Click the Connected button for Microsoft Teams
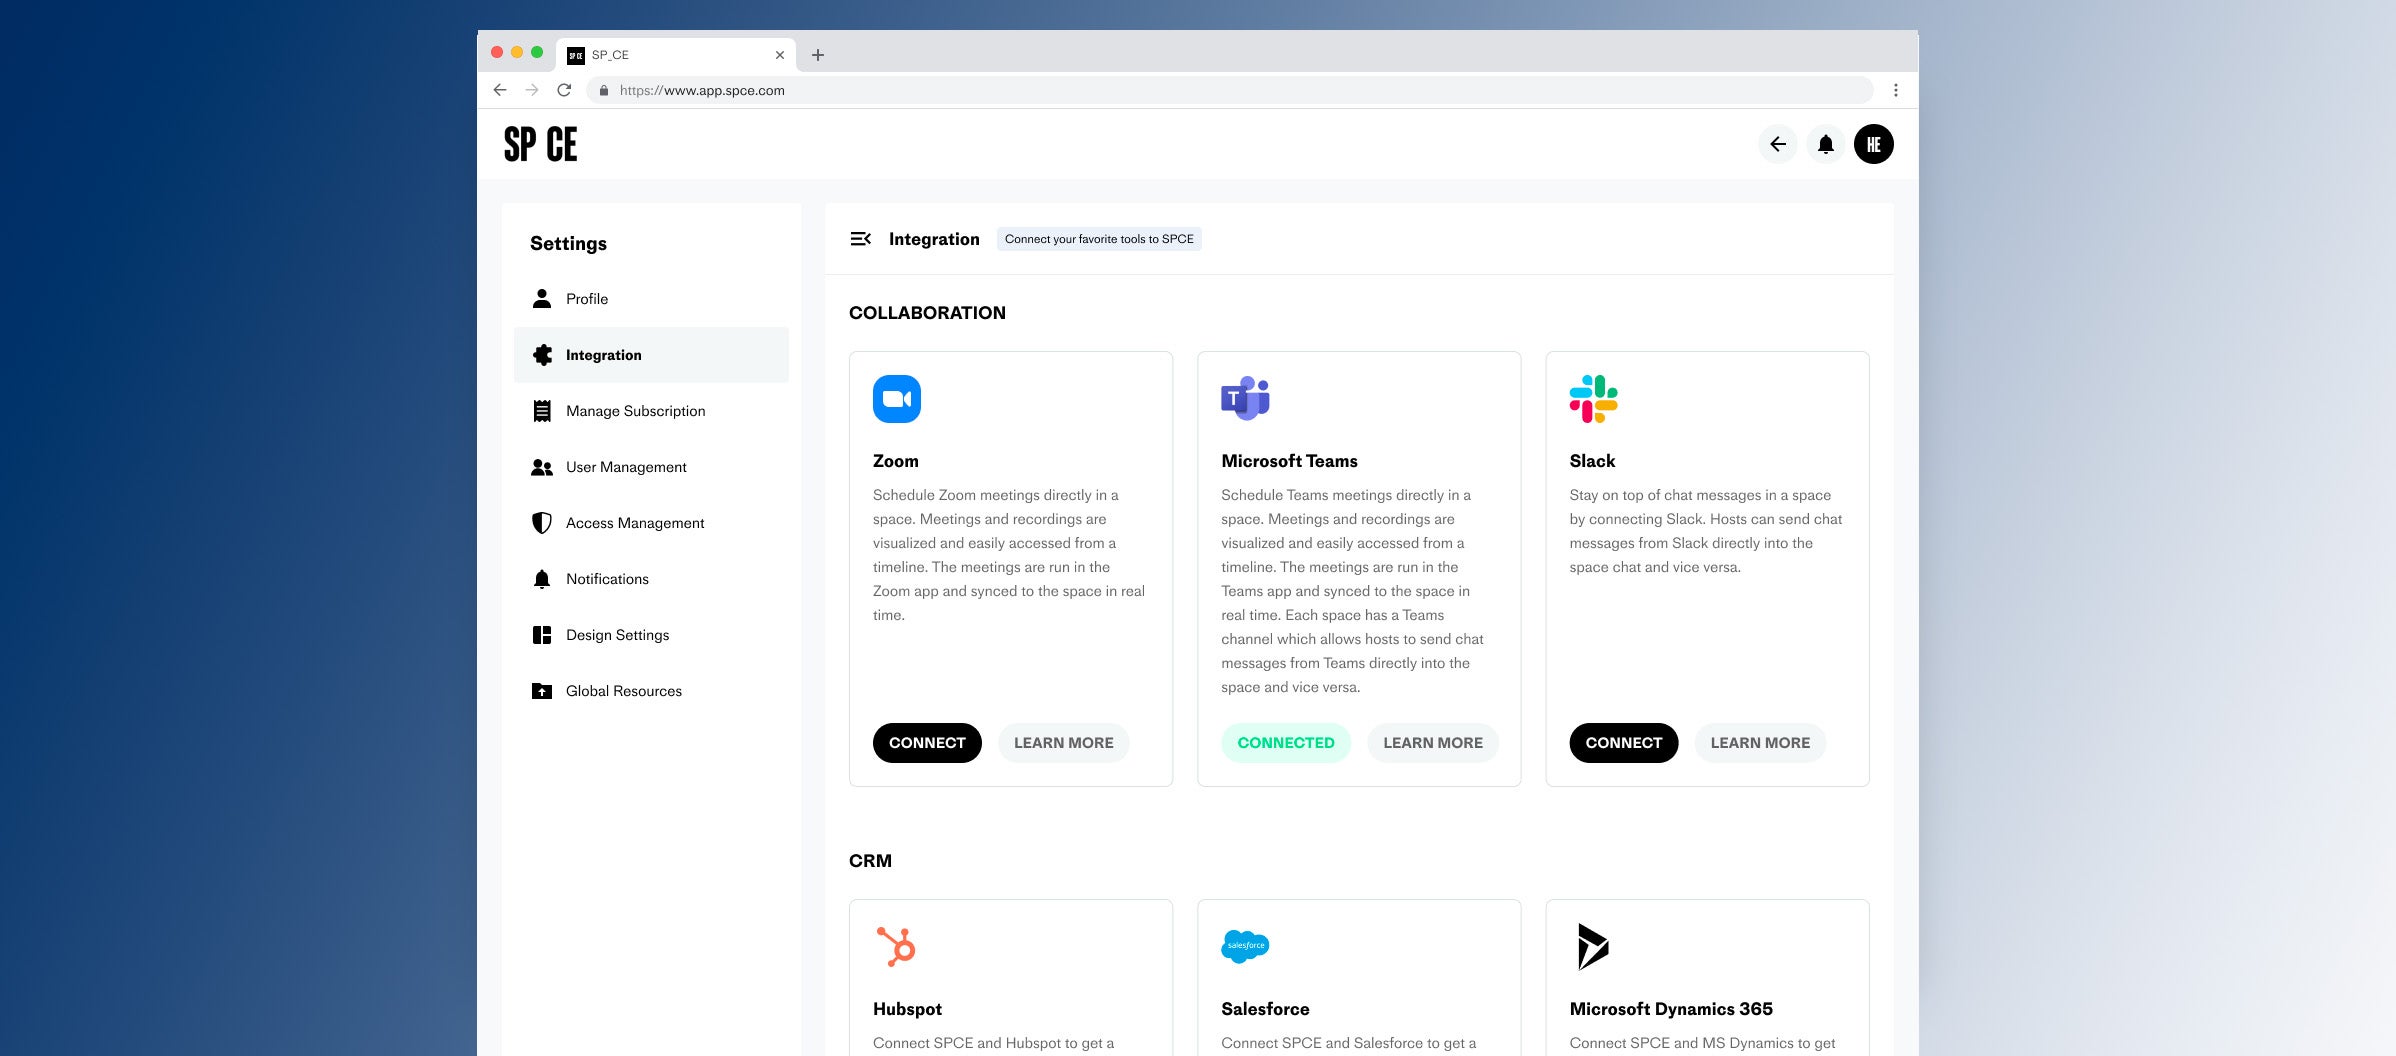 coord(1285,743)
